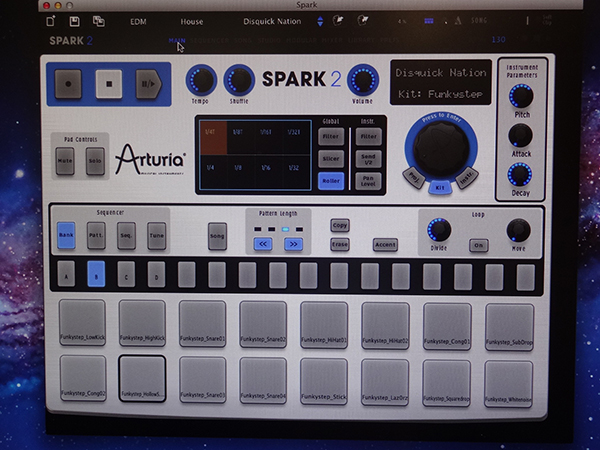
Task: Trigger the Funkystep_Whitenoise pad
Action: tap(508, 384)
